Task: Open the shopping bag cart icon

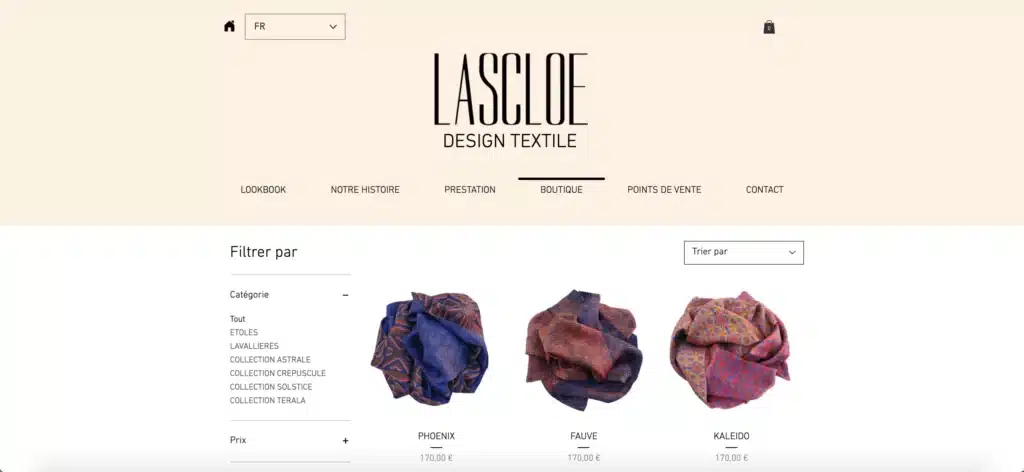Action: click(769, 27)
